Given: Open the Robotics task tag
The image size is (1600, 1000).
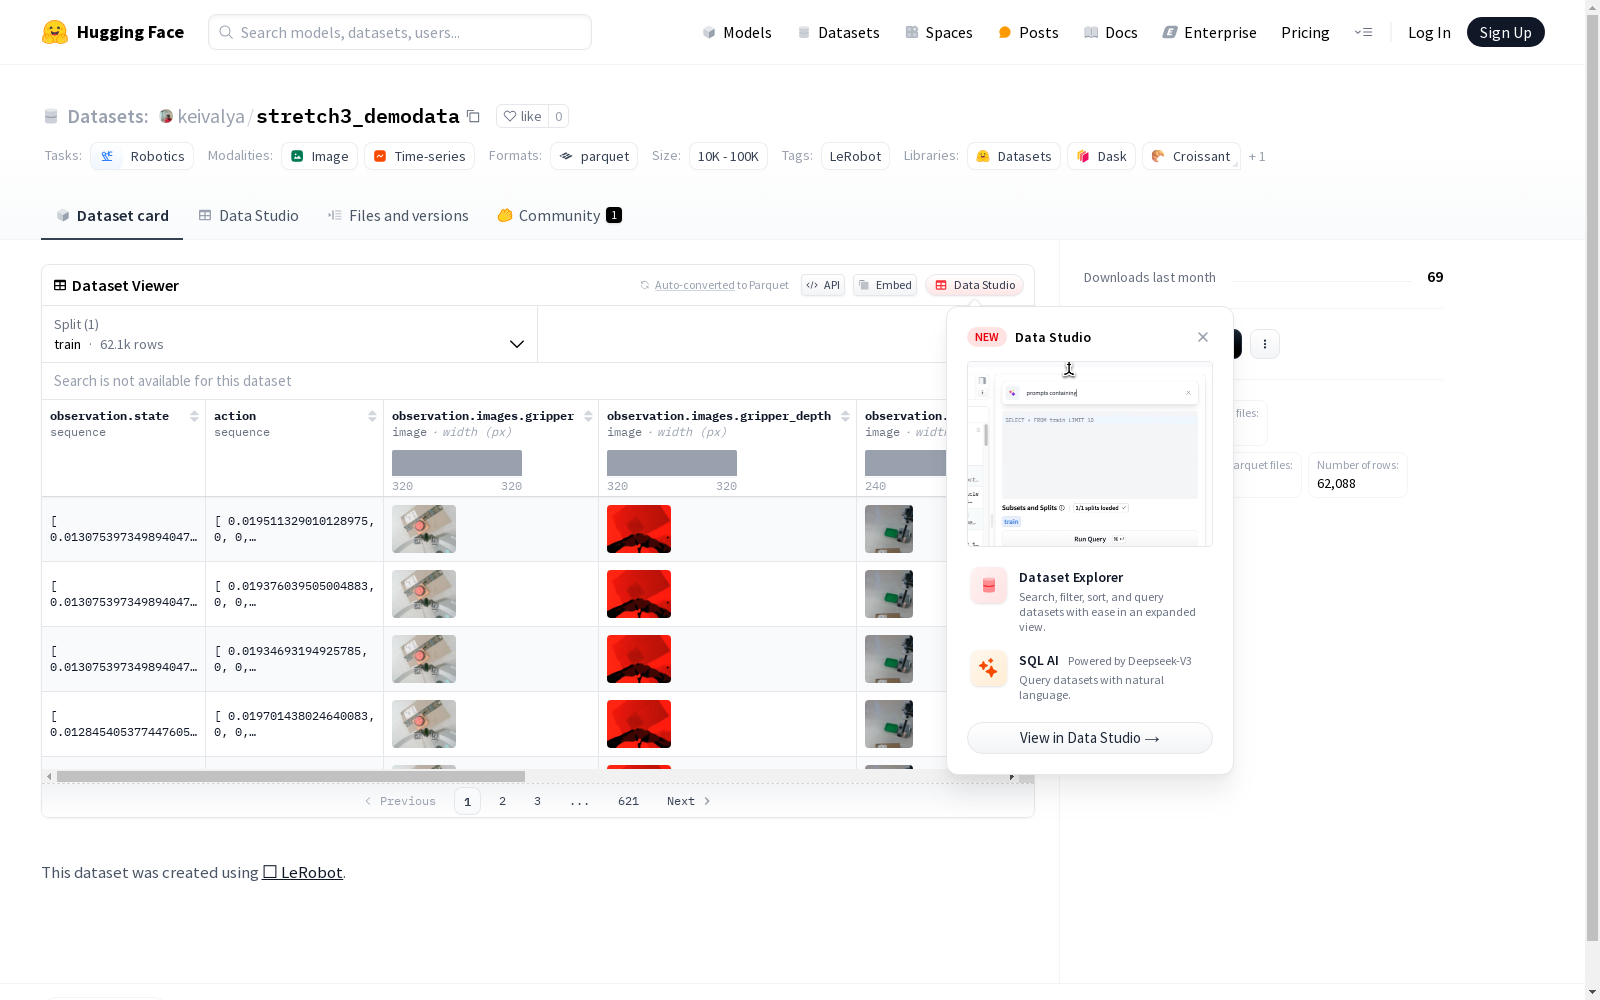Looking at the screenshot, I should point(143,156).
